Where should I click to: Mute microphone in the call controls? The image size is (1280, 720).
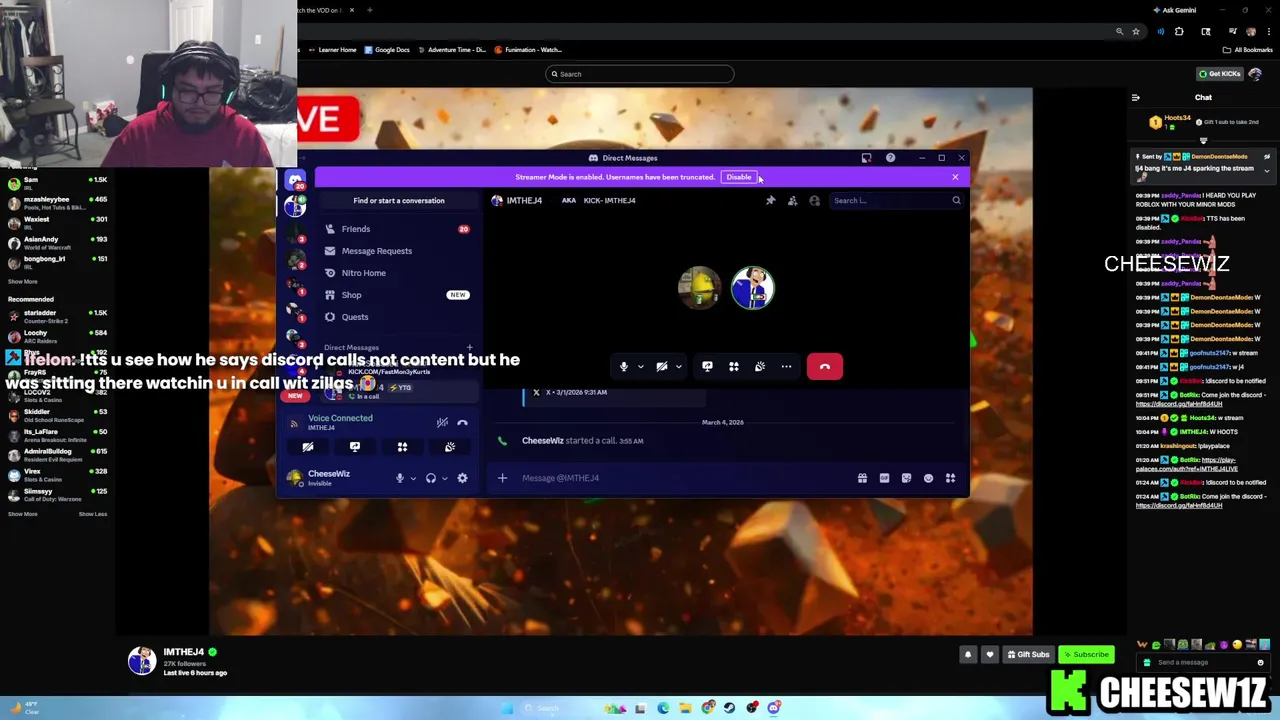[x=623, y=367]
